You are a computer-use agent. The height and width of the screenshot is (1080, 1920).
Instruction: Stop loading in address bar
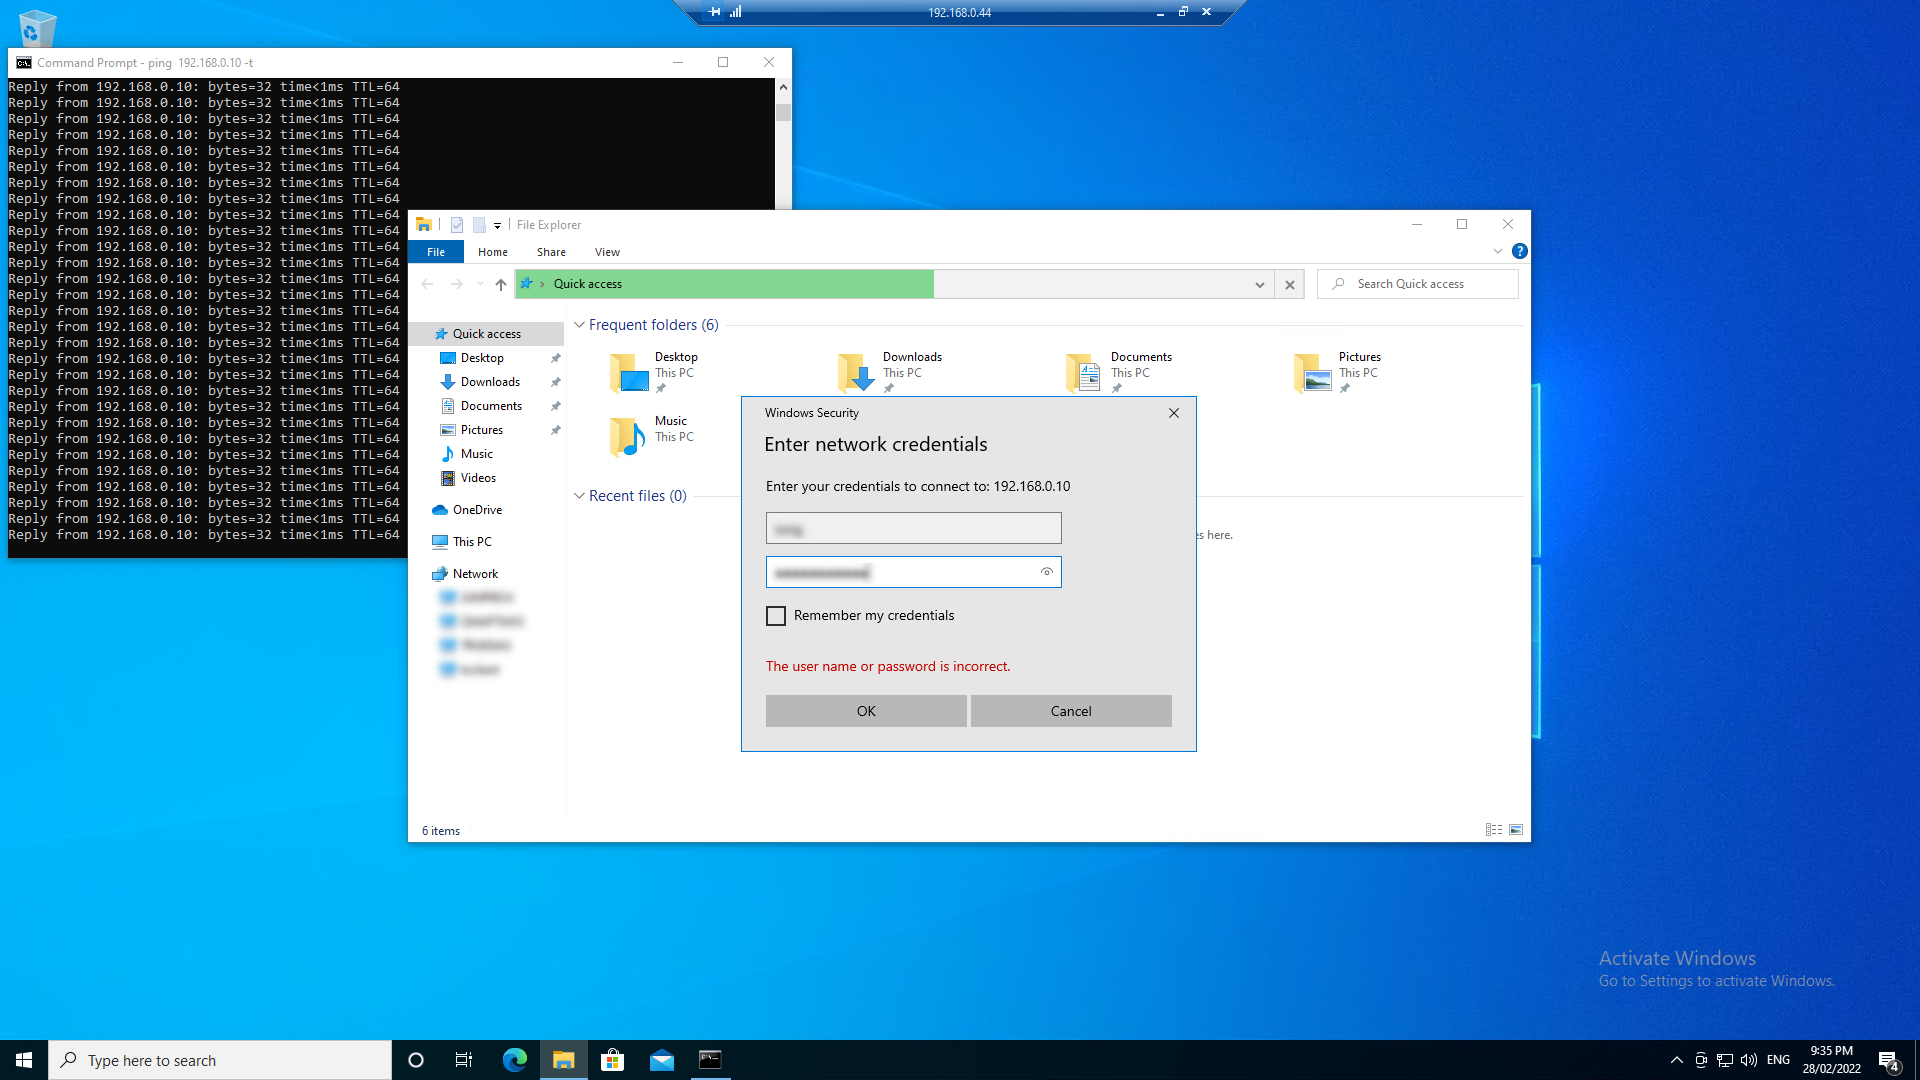coord(1290,285)
